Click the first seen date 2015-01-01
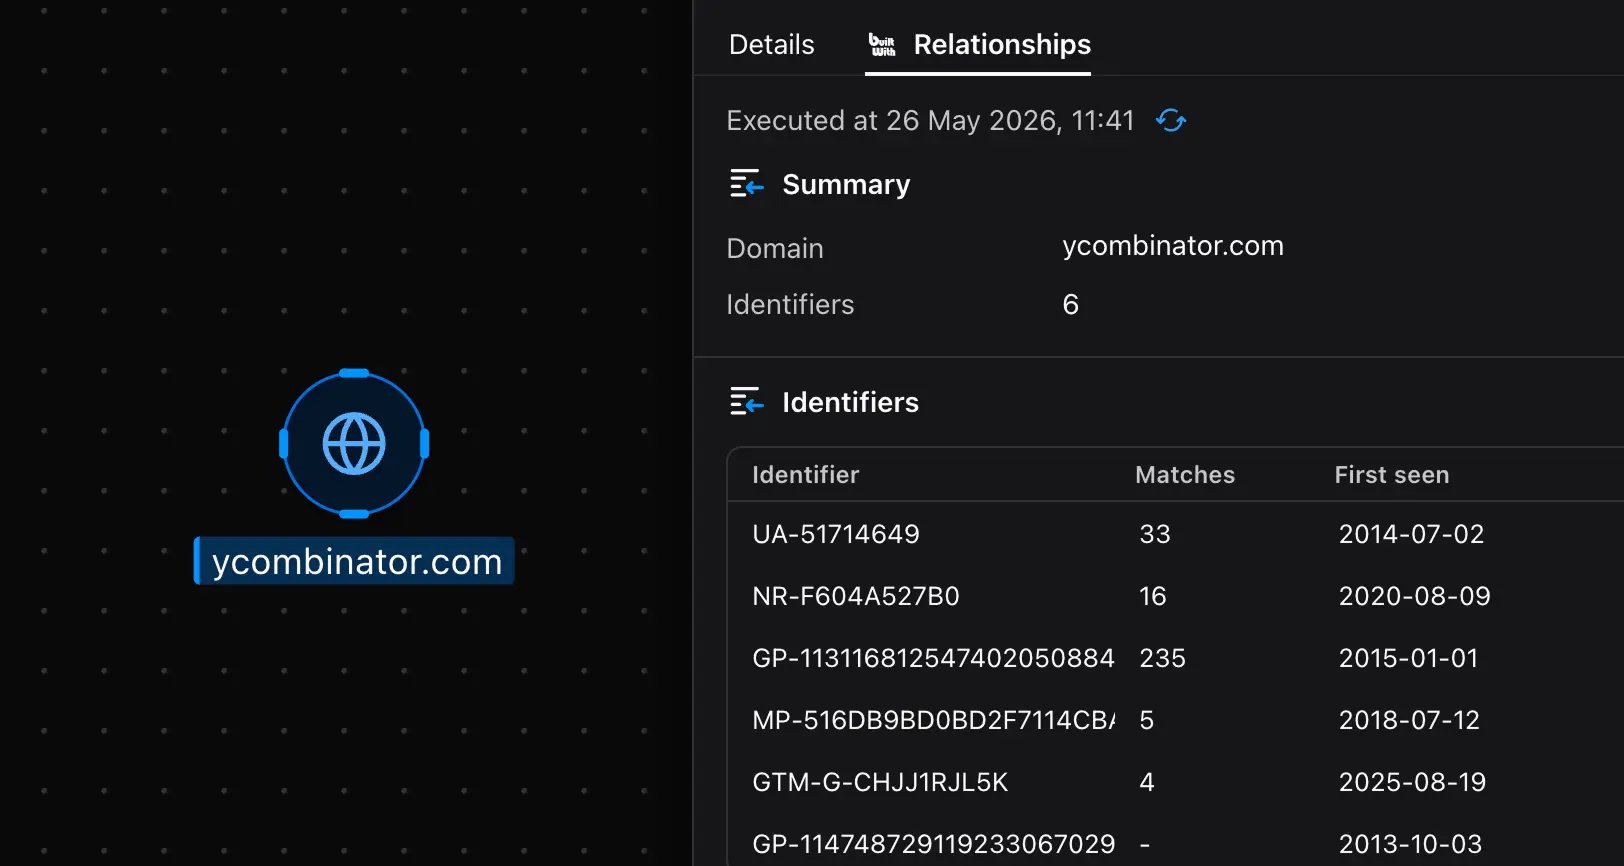The height and width of the screenshot is (866, 1624). click(x=1408, y=658)
